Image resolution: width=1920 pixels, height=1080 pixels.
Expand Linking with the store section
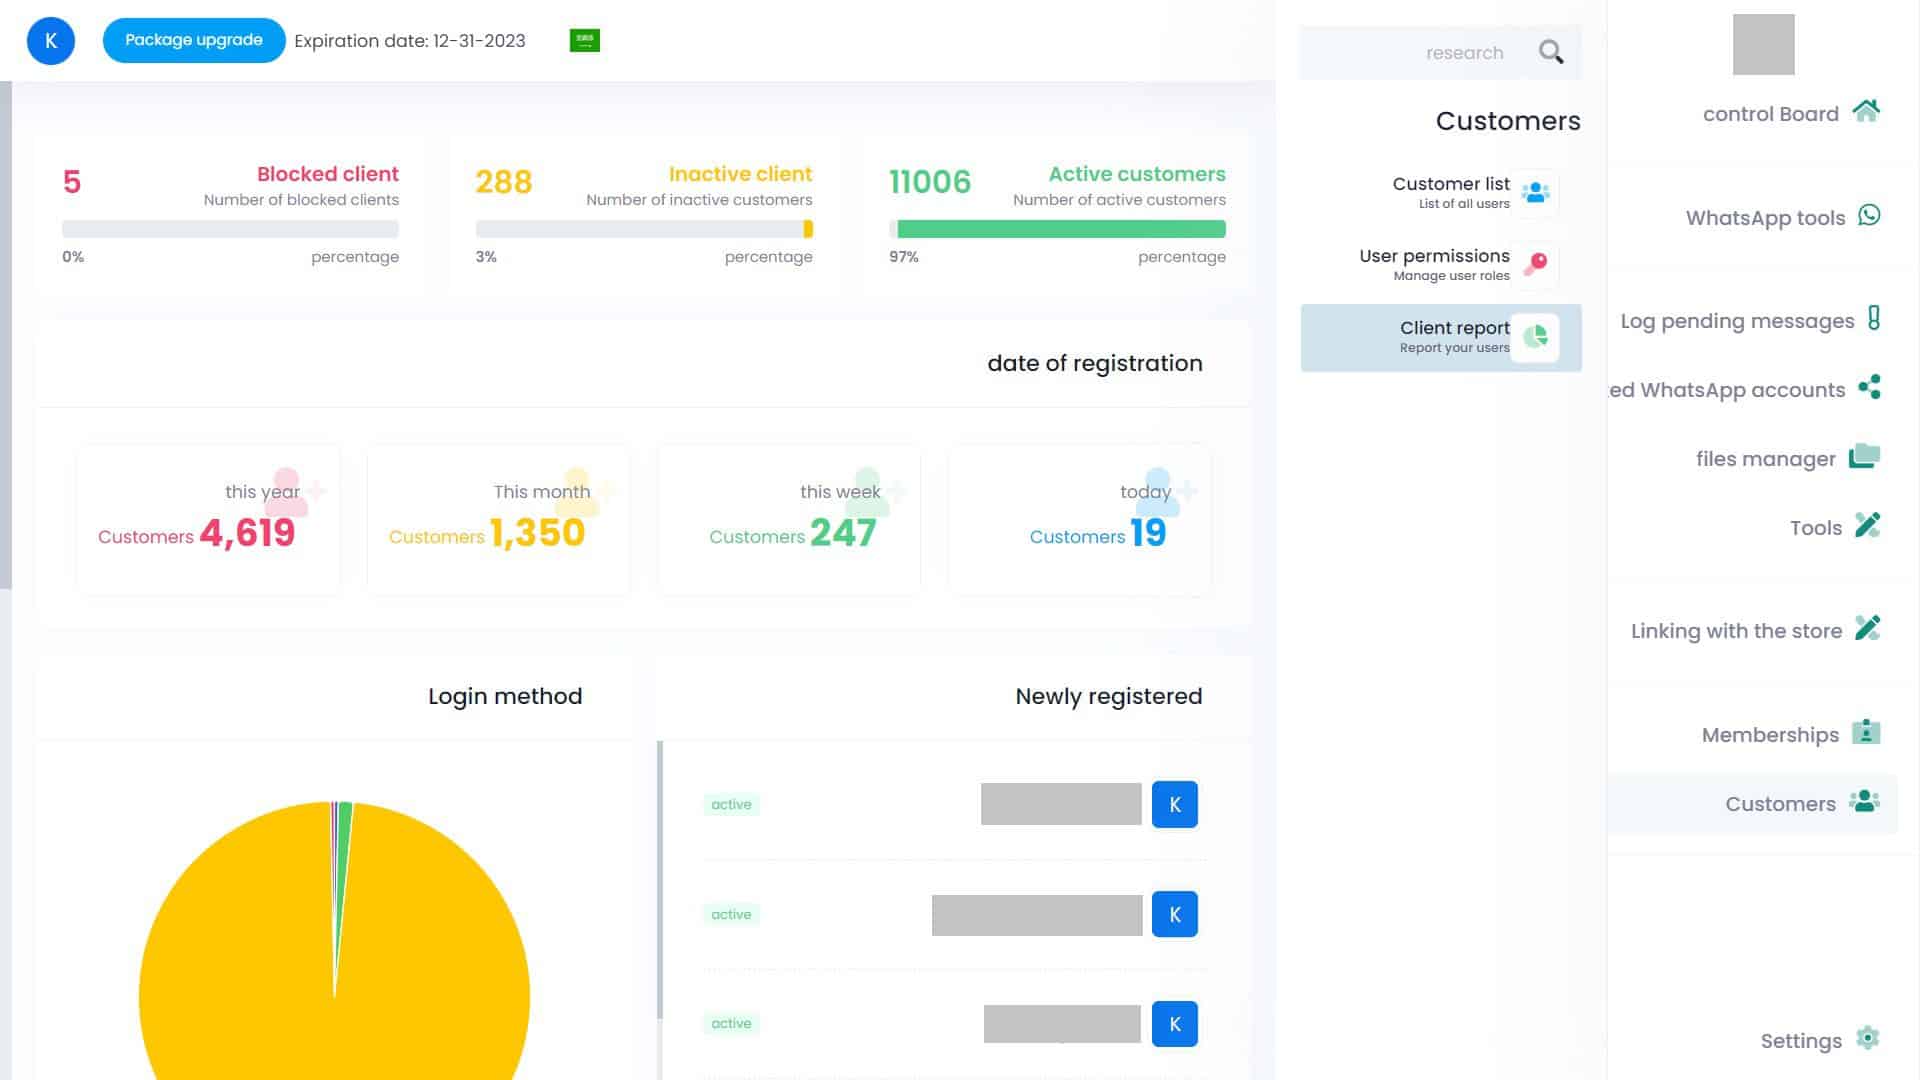pos(1736,630)
